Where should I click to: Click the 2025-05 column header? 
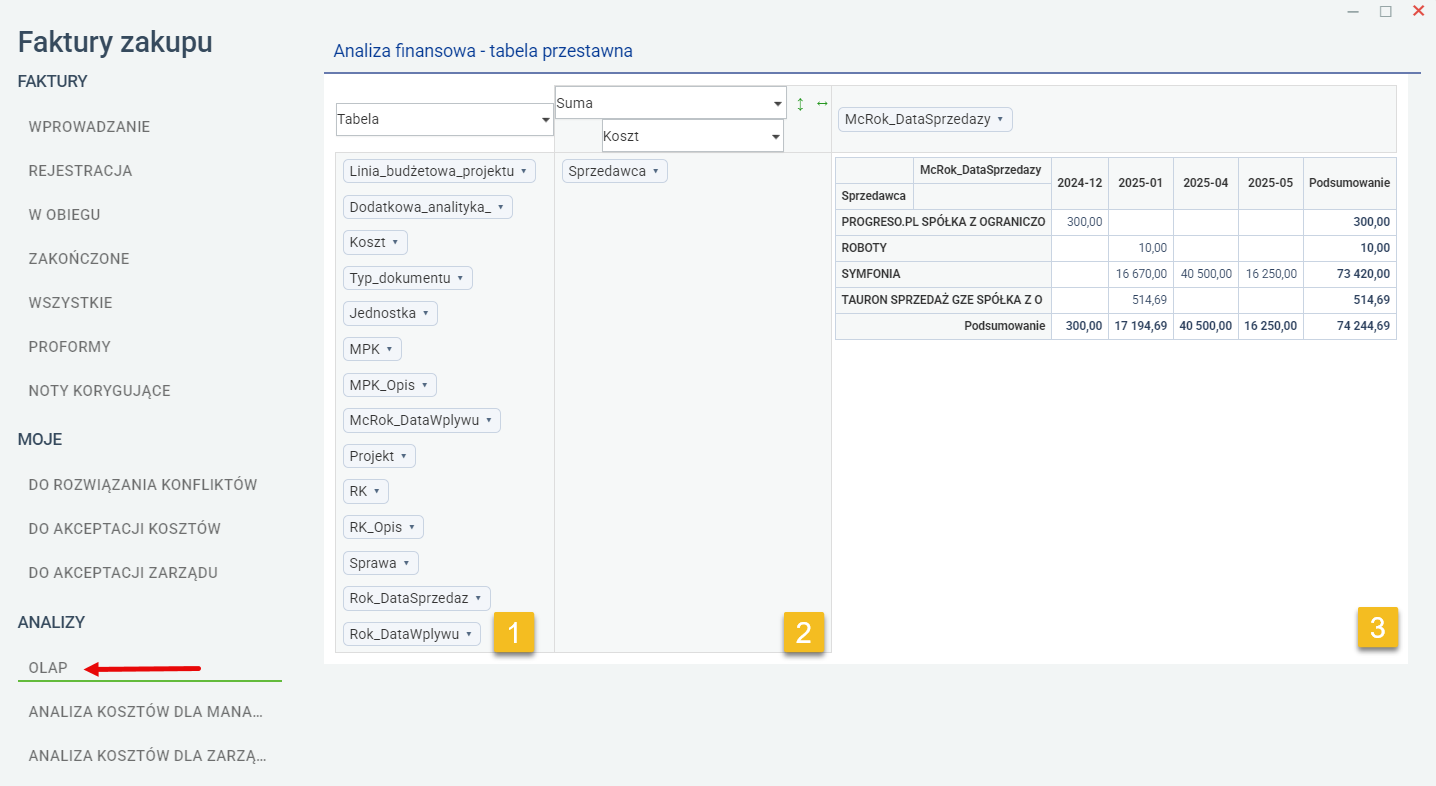click(1271, 183)
